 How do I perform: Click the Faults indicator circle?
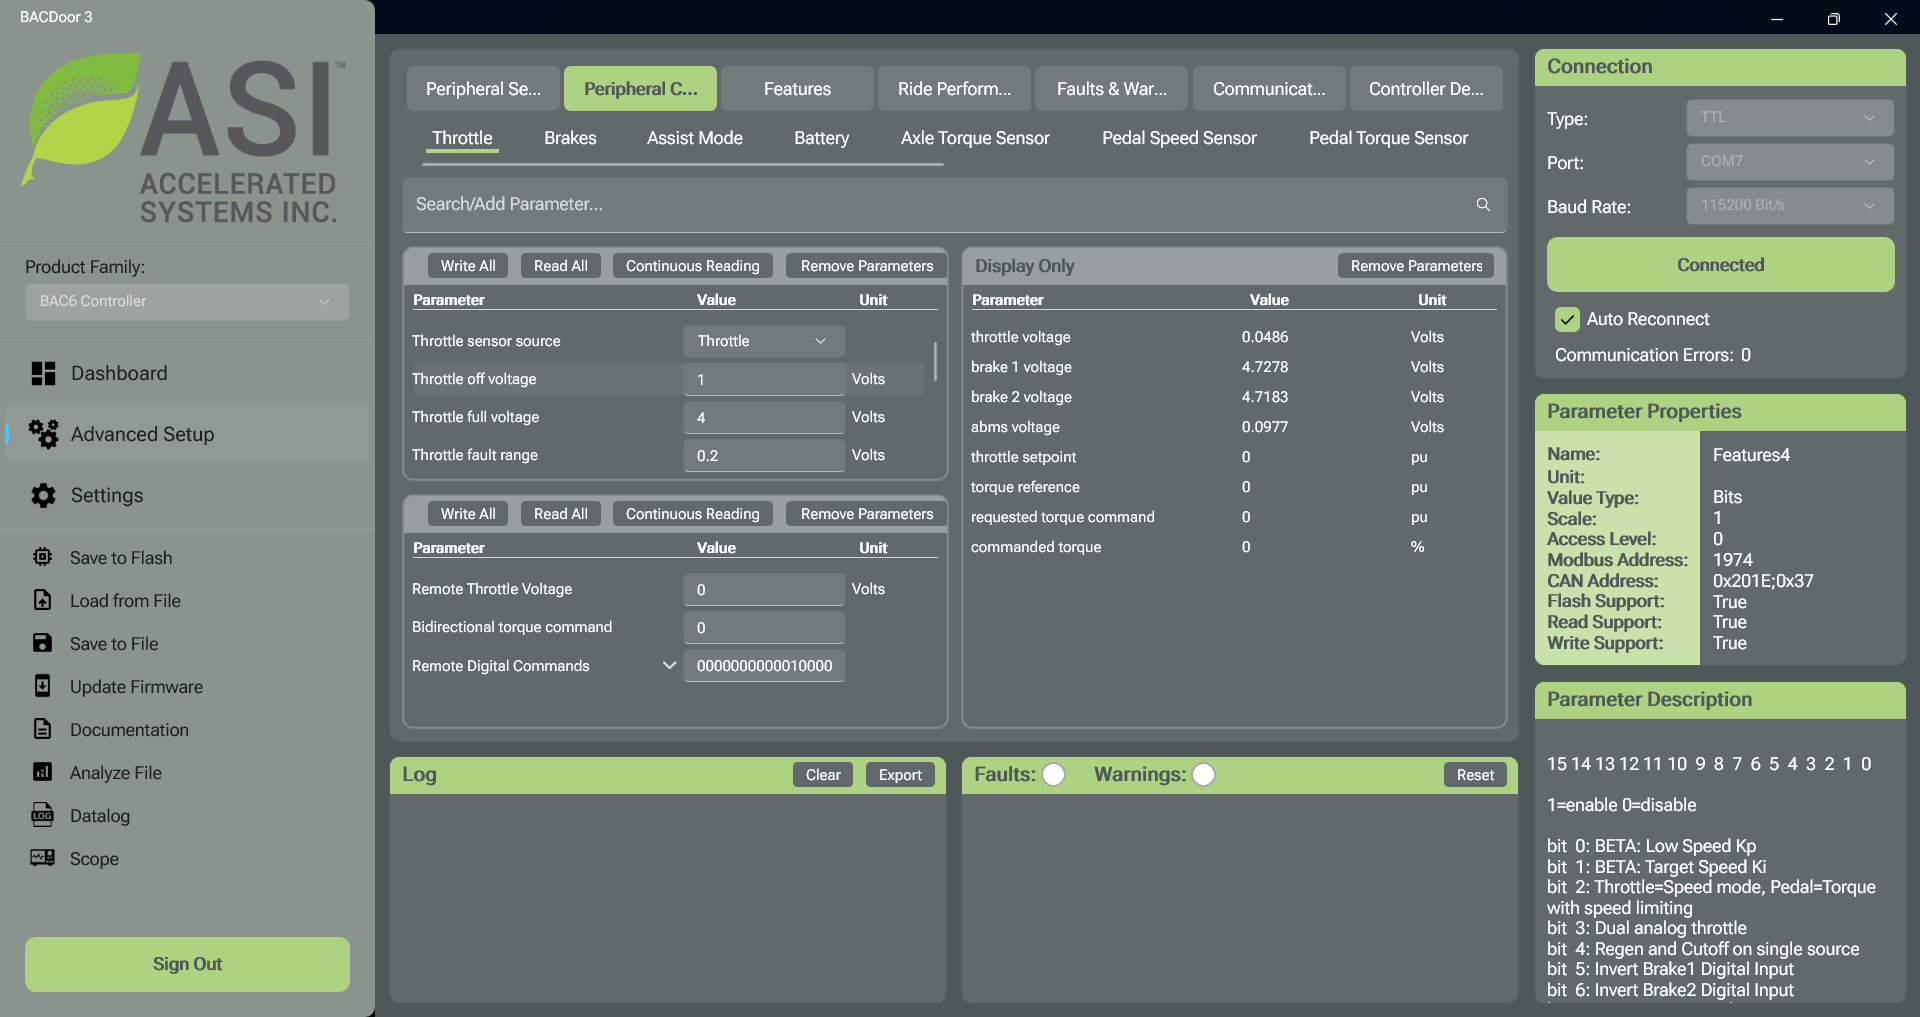click(x=1053, y=775)
